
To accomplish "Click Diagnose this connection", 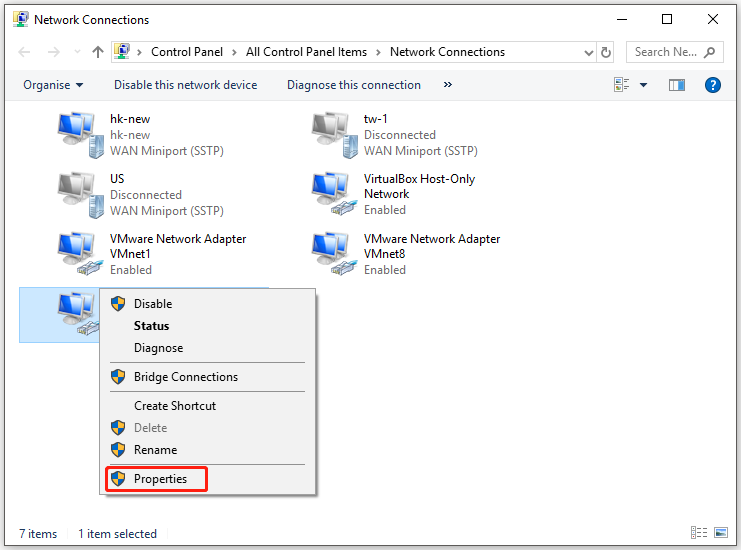I will tap(353, 85).
